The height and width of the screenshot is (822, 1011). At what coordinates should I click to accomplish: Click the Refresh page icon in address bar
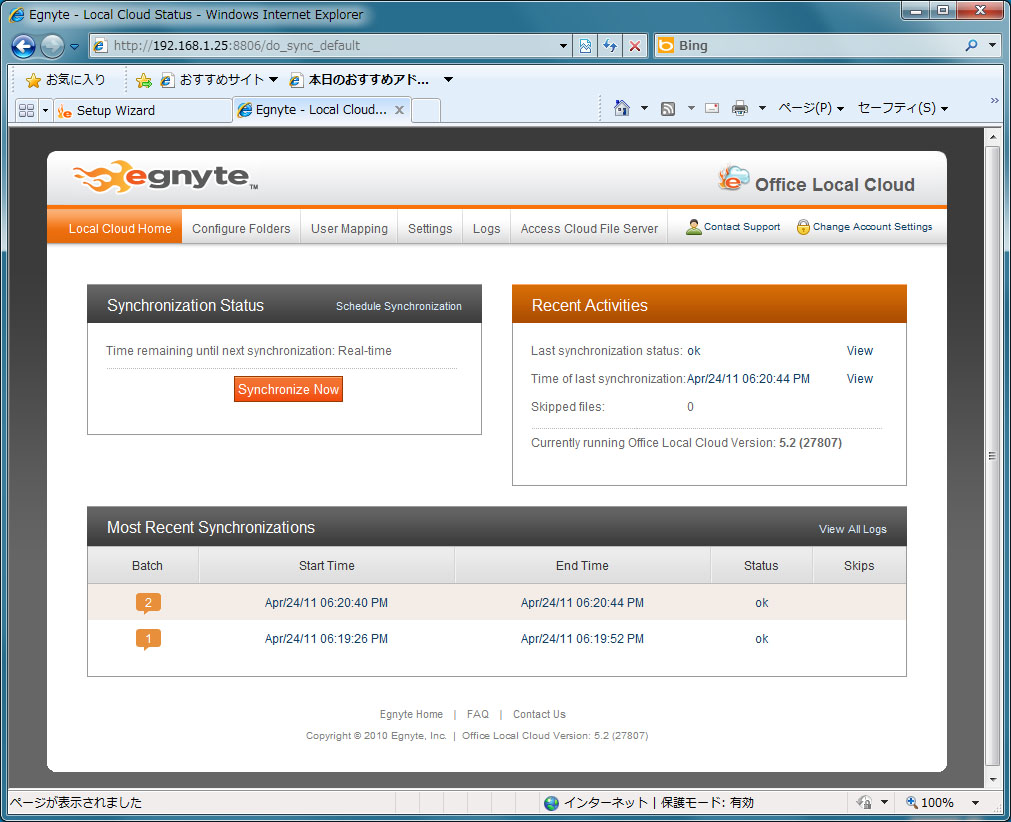pyautogui.click(x=610, y=46)
